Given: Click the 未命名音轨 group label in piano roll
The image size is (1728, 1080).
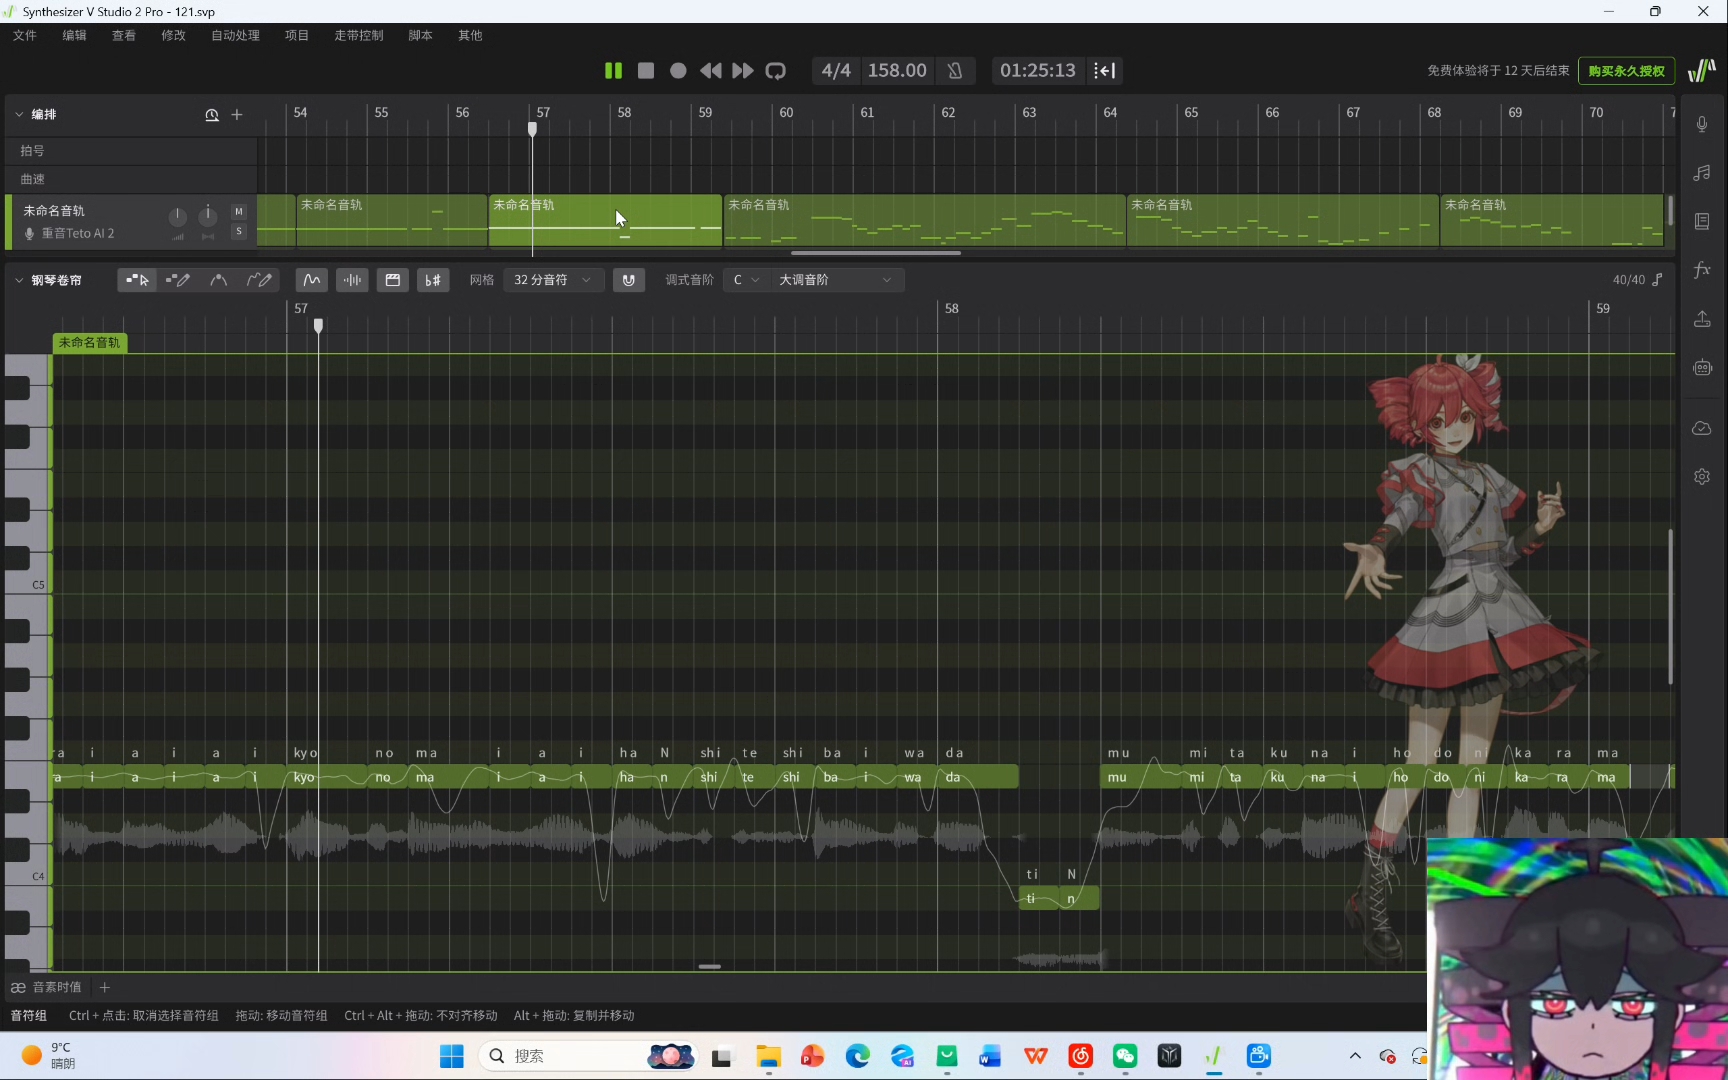Looking at the screenshot, I should pos(89,343).
